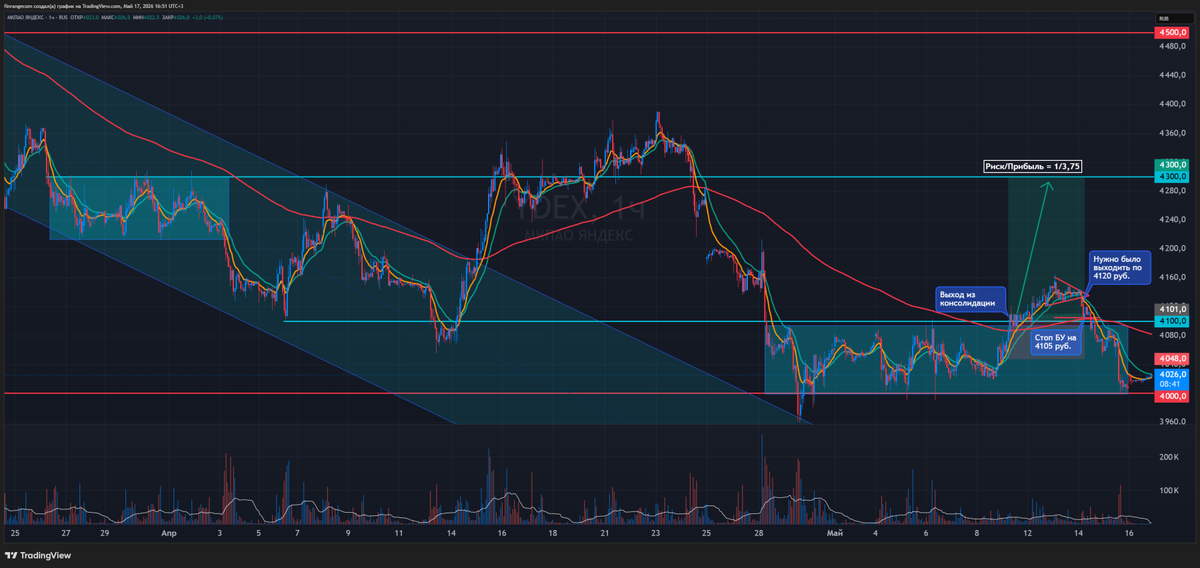The width and height of the screenshot is (1200, 568).
Task: Click the red 4048,0 price label
Action: click(x=1171, y=358)
